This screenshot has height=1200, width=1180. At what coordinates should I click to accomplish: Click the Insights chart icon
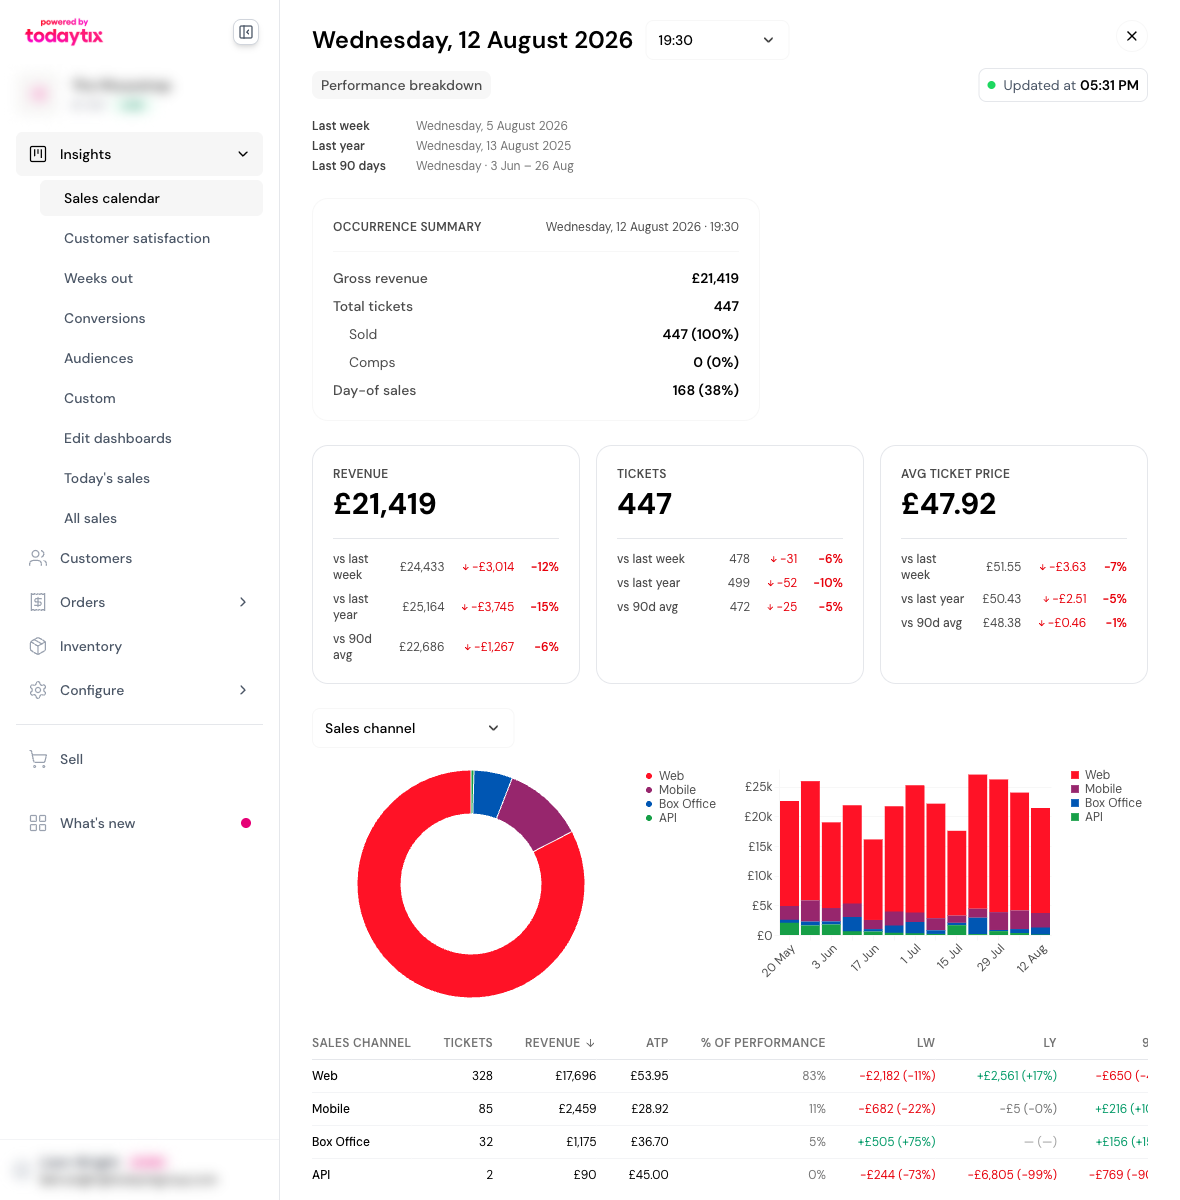(38, 154)
